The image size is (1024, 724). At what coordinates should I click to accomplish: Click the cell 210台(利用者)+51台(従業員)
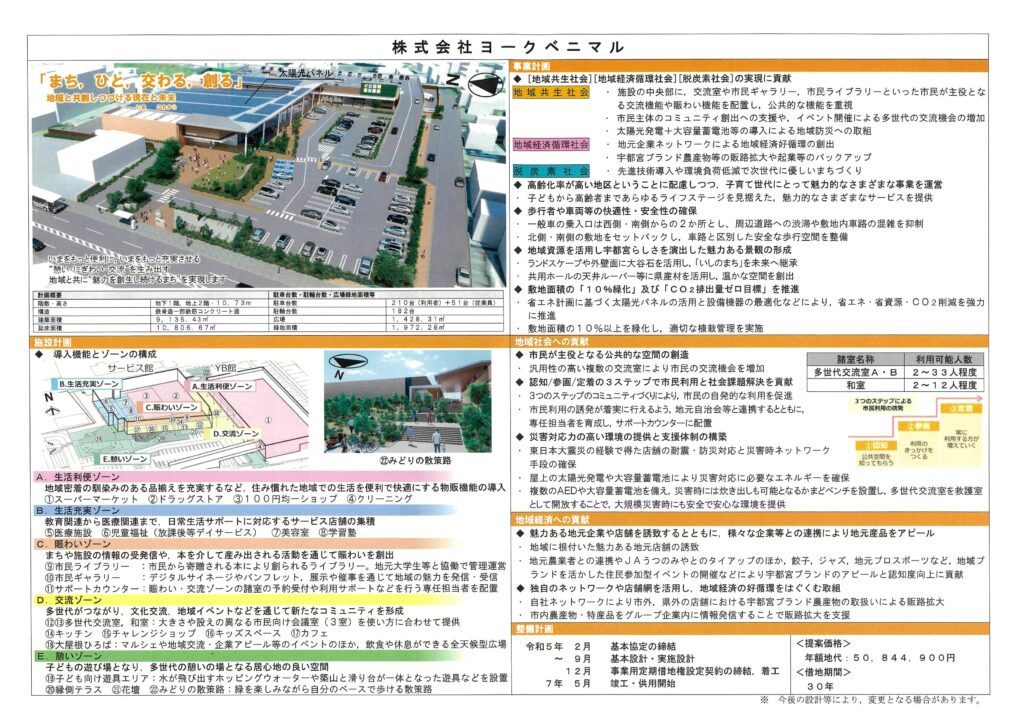tap(443, 303)
